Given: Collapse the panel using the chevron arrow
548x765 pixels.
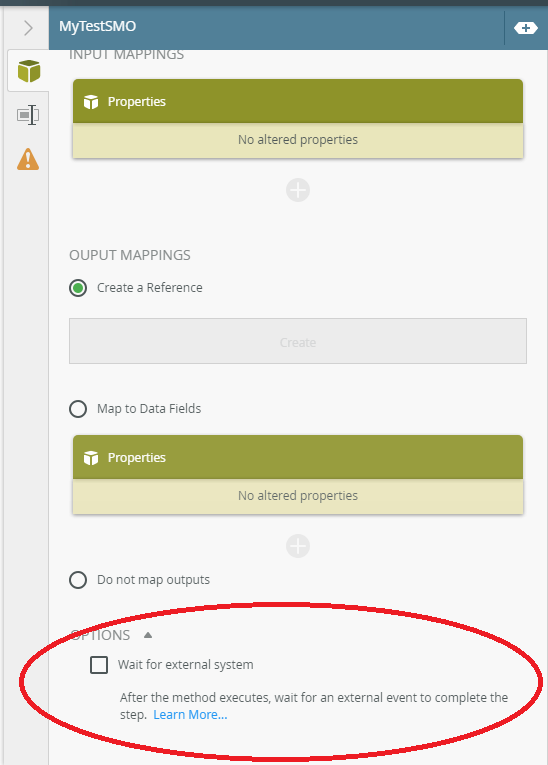Looking at the screenshot, I should click(x=28, y=28).
